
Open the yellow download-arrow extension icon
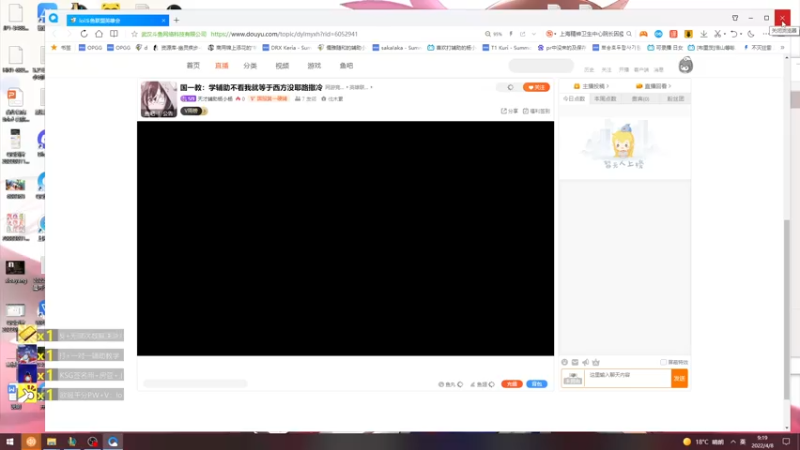click(688, 34)
